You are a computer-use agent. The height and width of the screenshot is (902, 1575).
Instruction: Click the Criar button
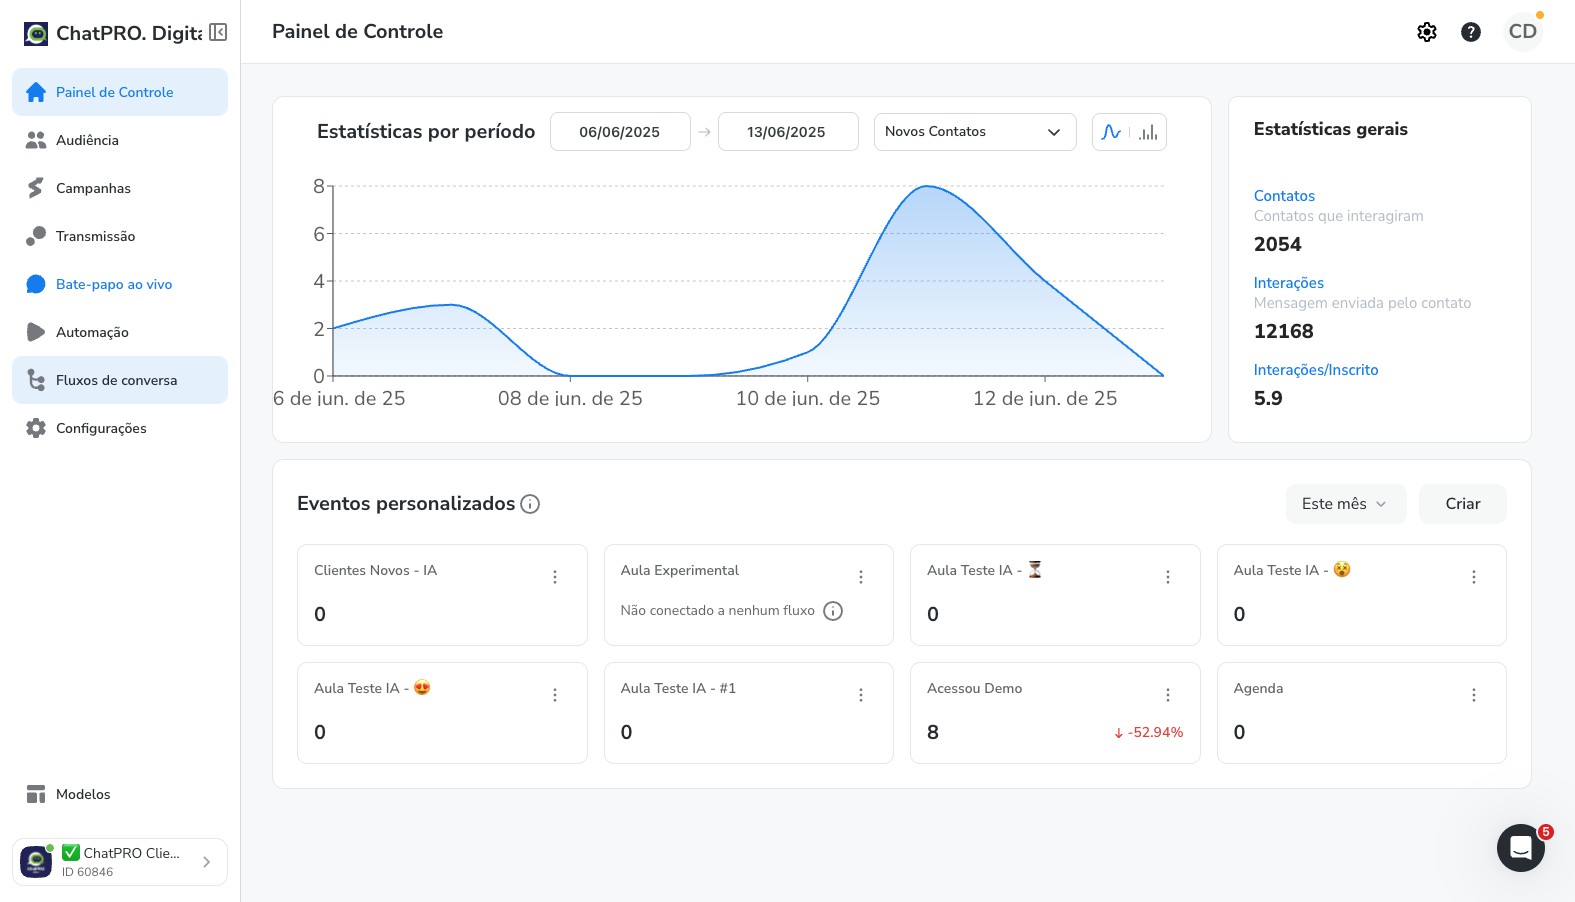tap(1463, 504)
